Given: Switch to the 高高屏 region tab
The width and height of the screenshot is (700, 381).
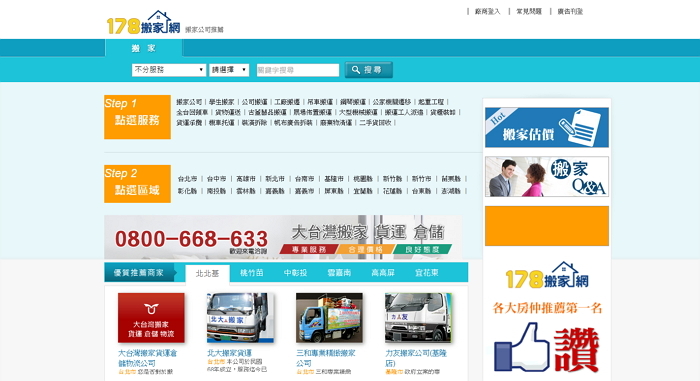Looking at the screenshot, I should coord(383,272).
